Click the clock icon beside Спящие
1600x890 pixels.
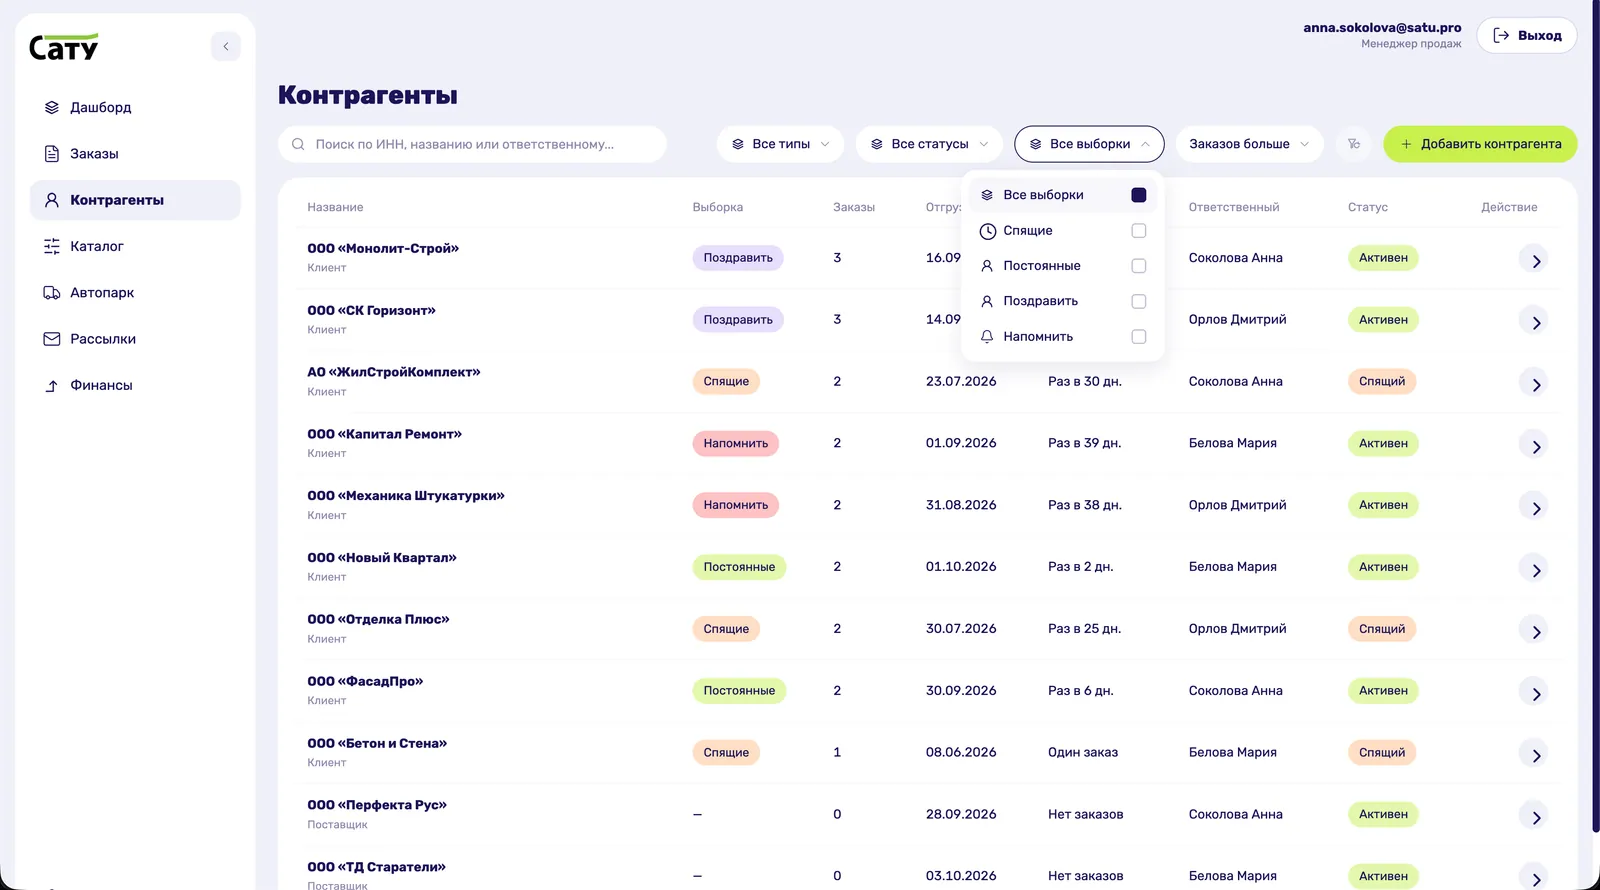coord(987,231)
